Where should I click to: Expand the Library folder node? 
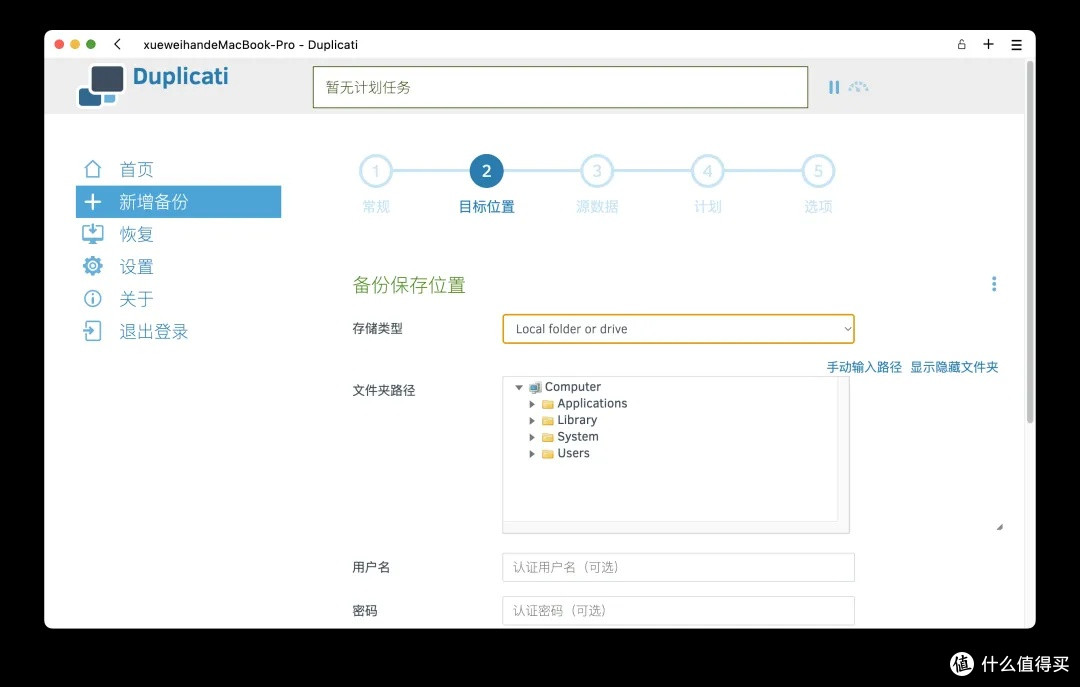point(532,420)
